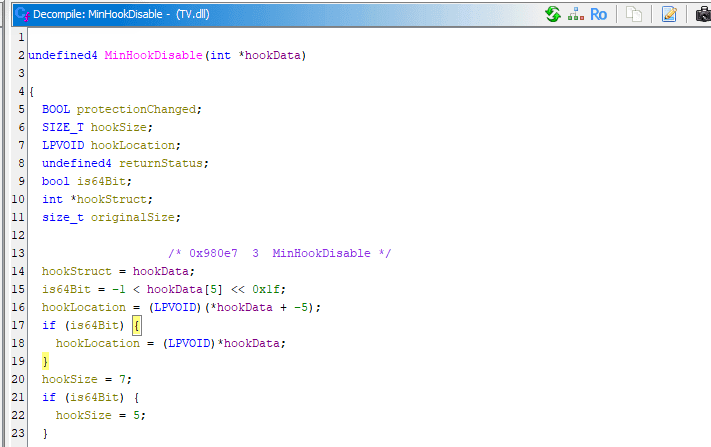Viewport: 711px width, 447px height.
Task: Click hookData on right side of line 14
Action: click(161, 271)
